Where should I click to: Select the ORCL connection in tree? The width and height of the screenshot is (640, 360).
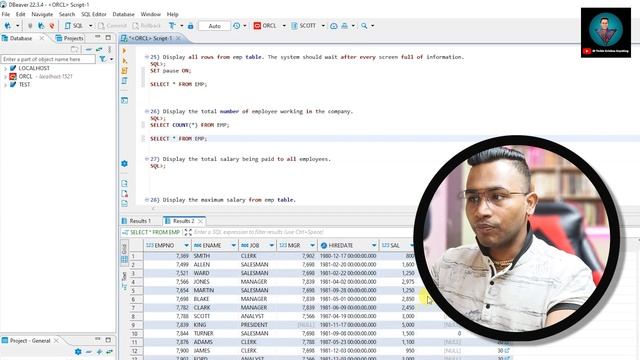25,76
